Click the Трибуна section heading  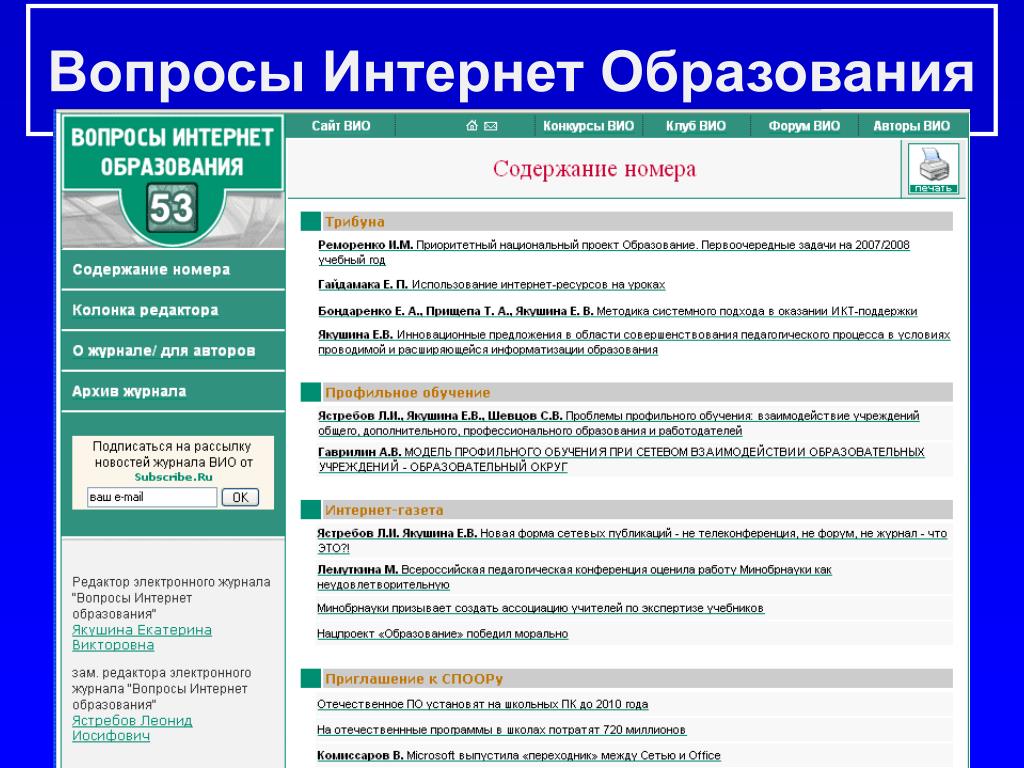coord(355,221)
